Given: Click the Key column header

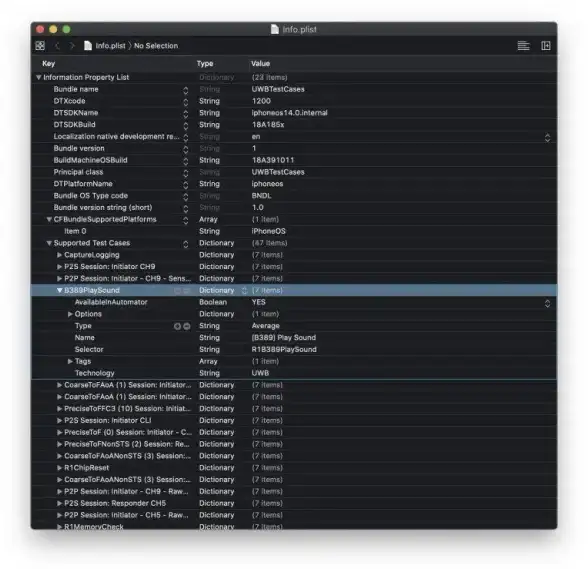Looking at the screenshot, I should [49, 63].
